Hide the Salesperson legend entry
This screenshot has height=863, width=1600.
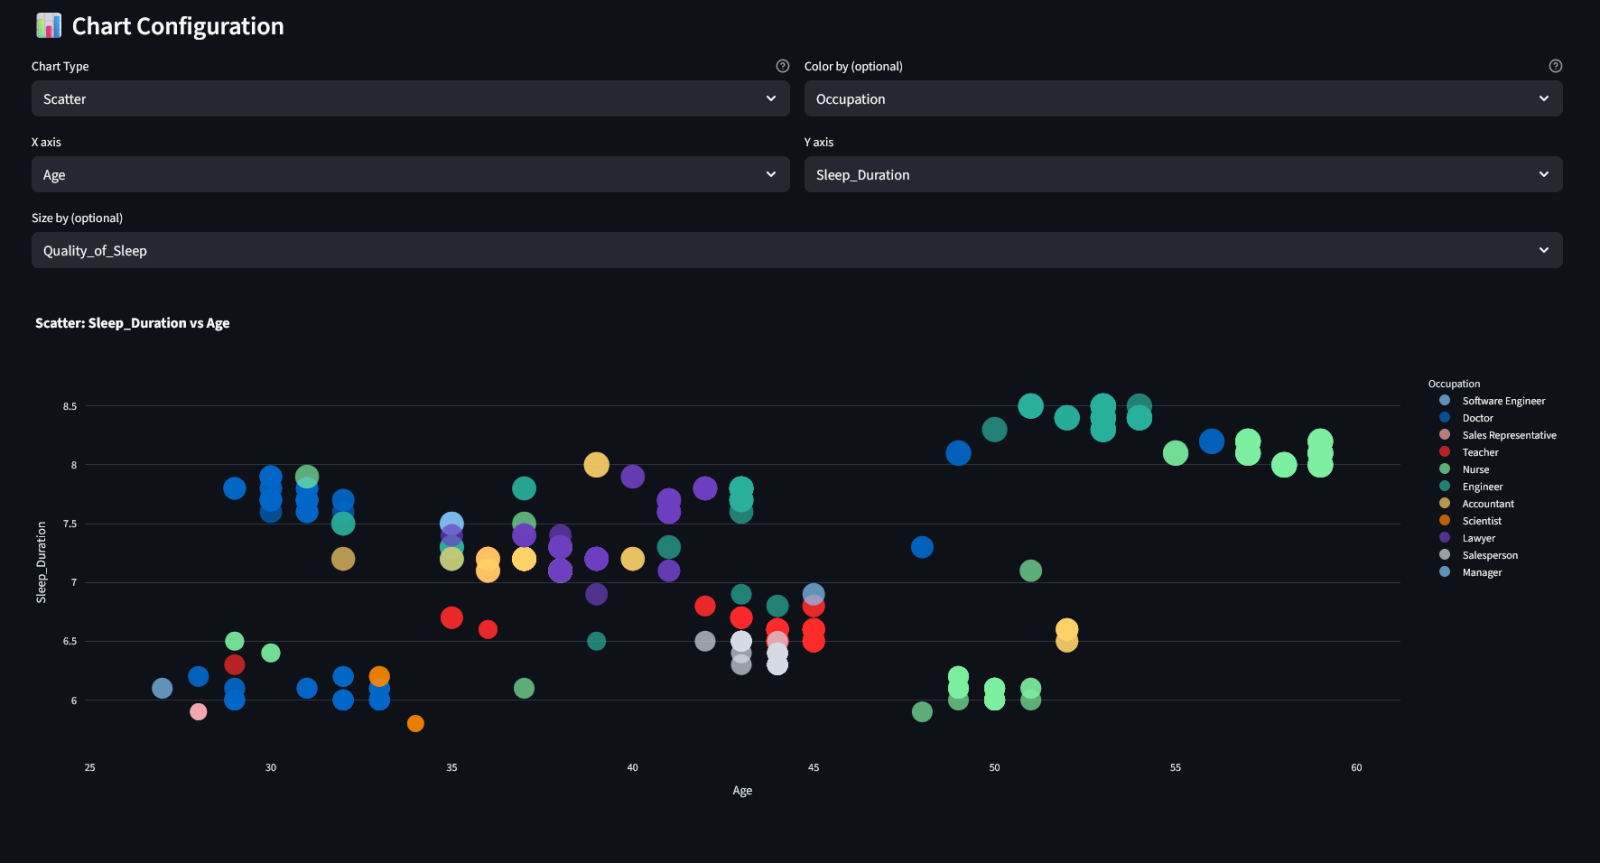(1489, 555)
